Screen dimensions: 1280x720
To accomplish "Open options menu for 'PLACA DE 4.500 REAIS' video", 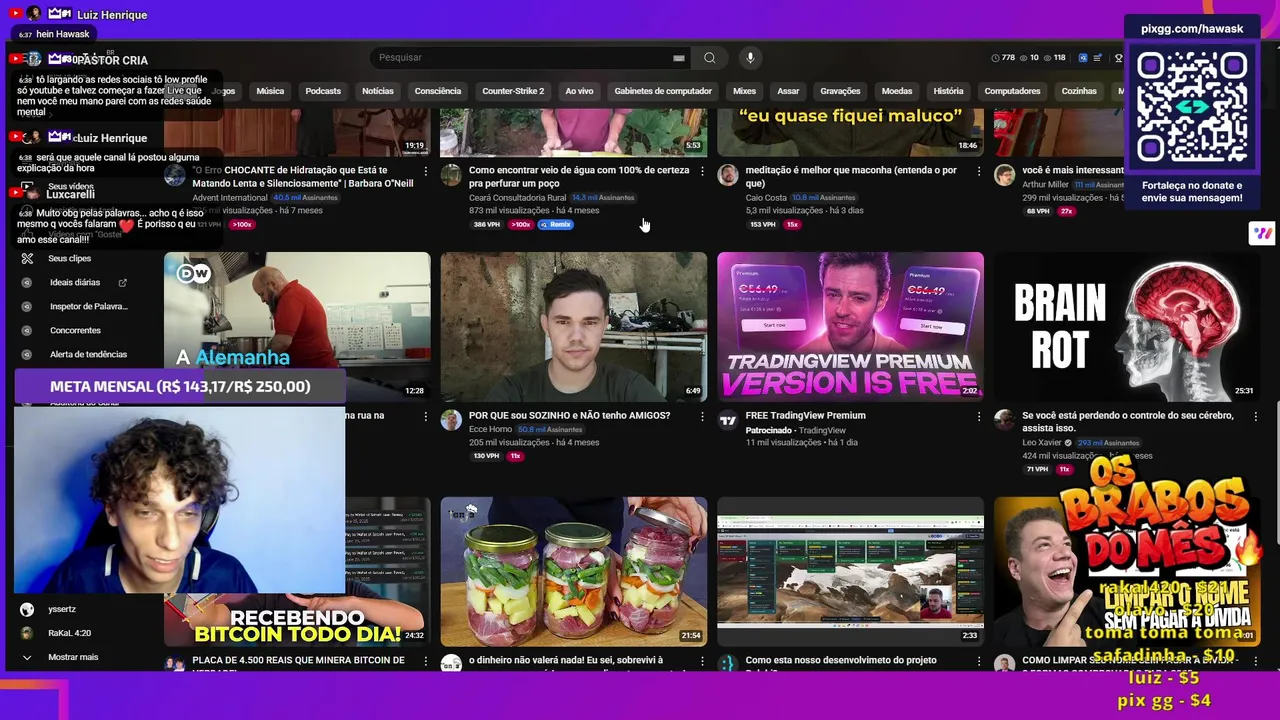I will click(x=426, y=662).
